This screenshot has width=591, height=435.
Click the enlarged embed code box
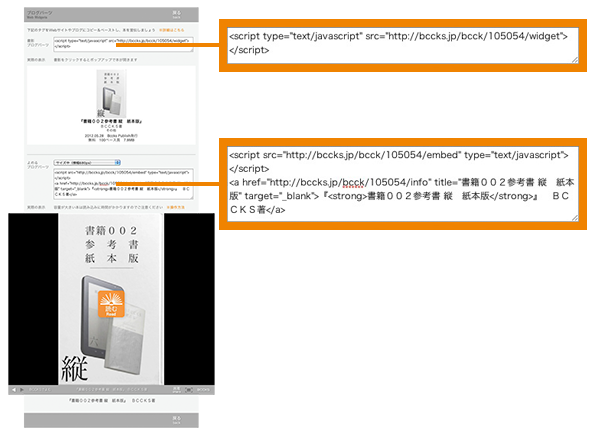tap(403, 183)
